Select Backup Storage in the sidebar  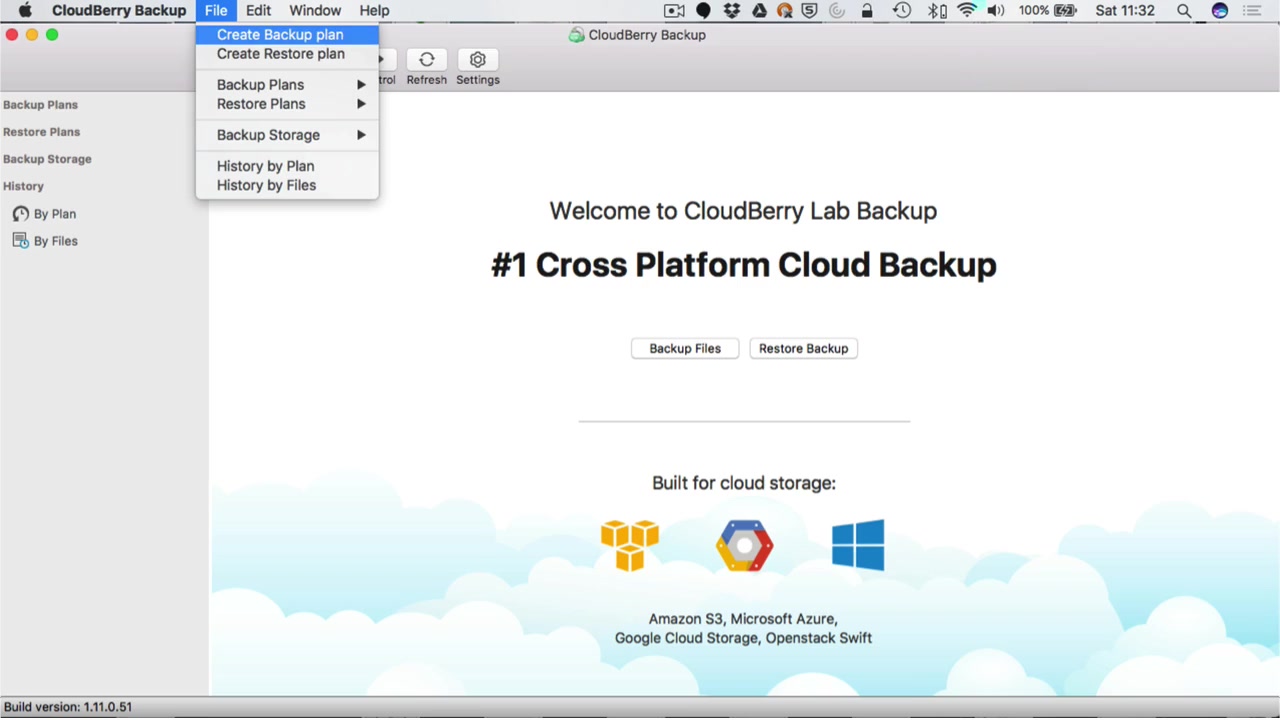click(x=47, y=159)
